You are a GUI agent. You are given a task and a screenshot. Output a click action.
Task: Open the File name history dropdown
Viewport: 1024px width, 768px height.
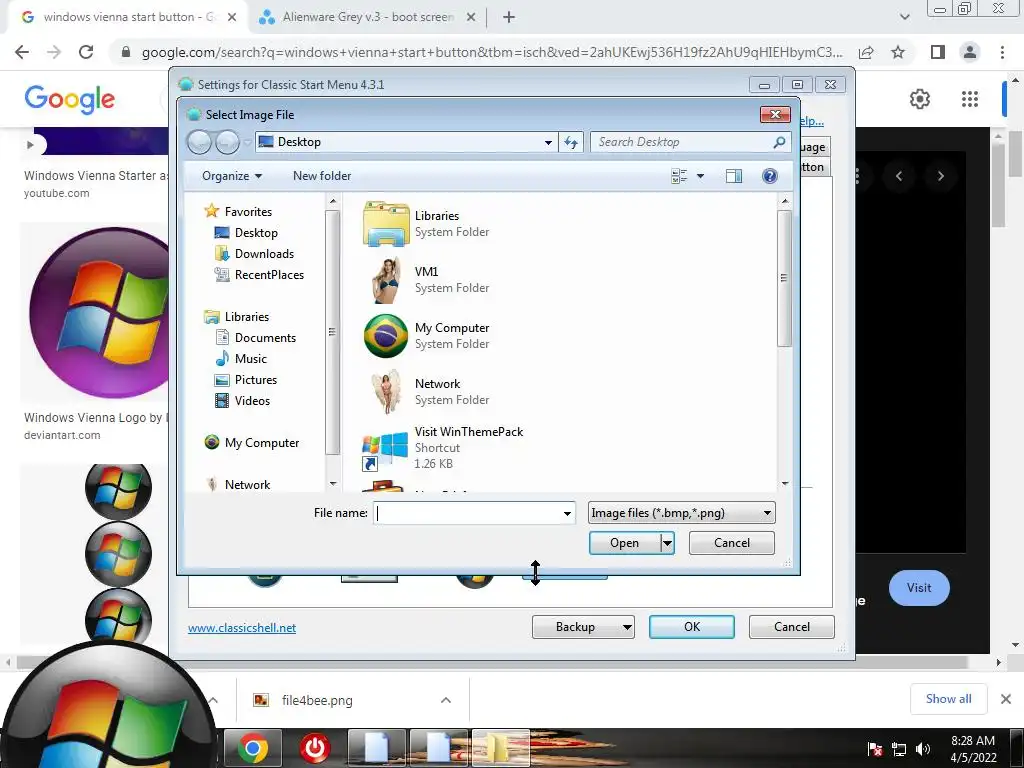click(x=567, y=513)
